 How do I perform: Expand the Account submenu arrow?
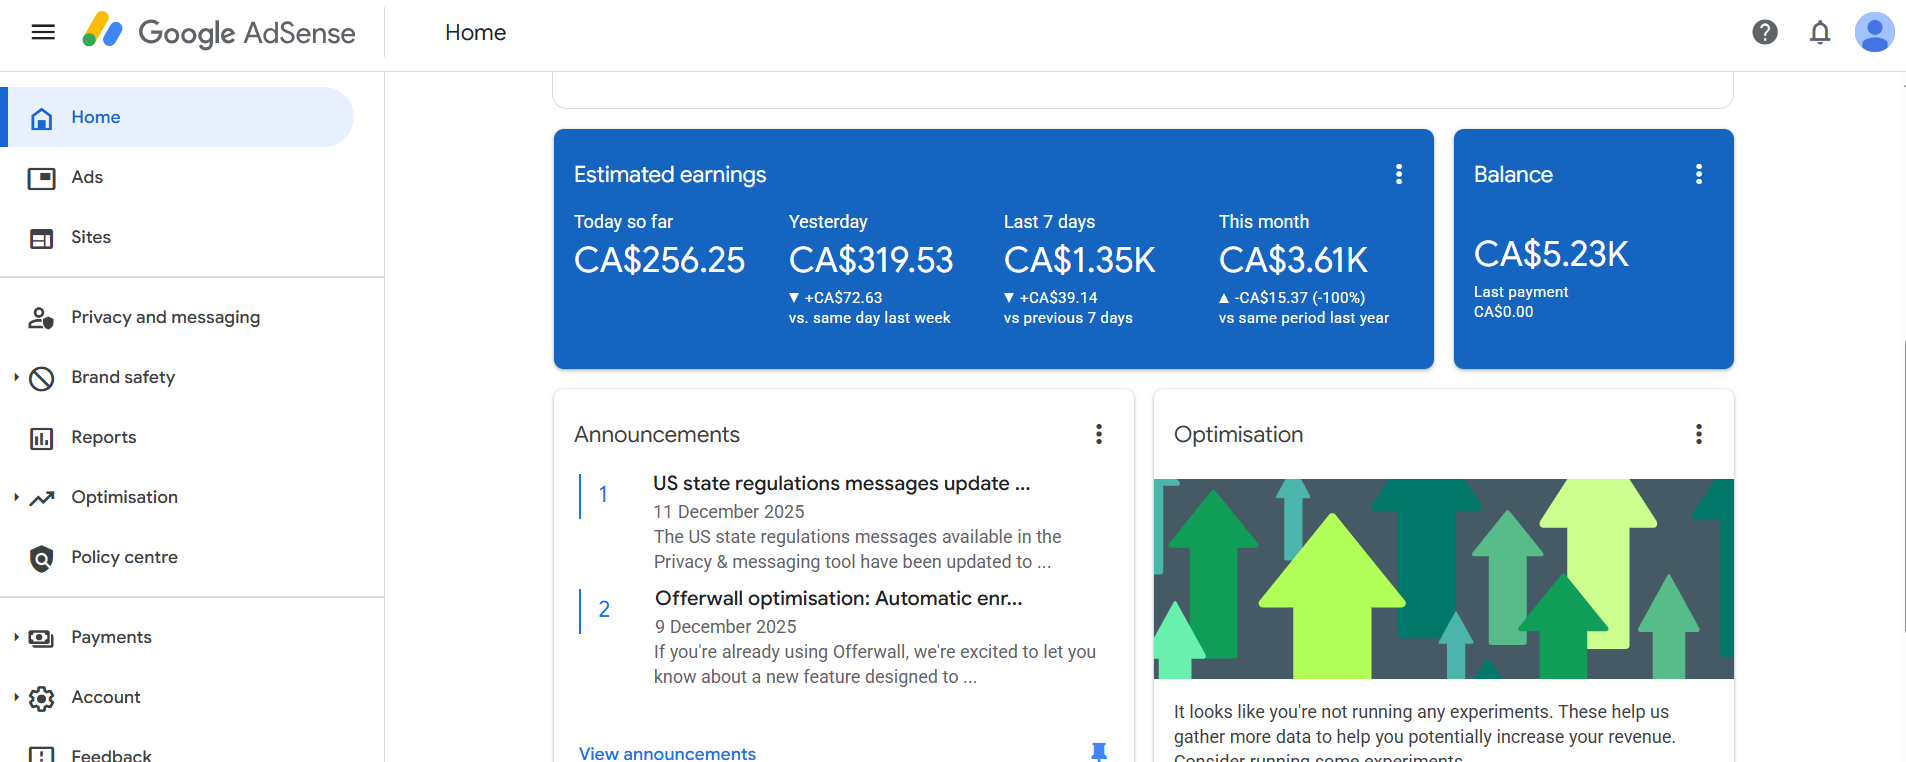pyautogui.click(x=16, y=697)
